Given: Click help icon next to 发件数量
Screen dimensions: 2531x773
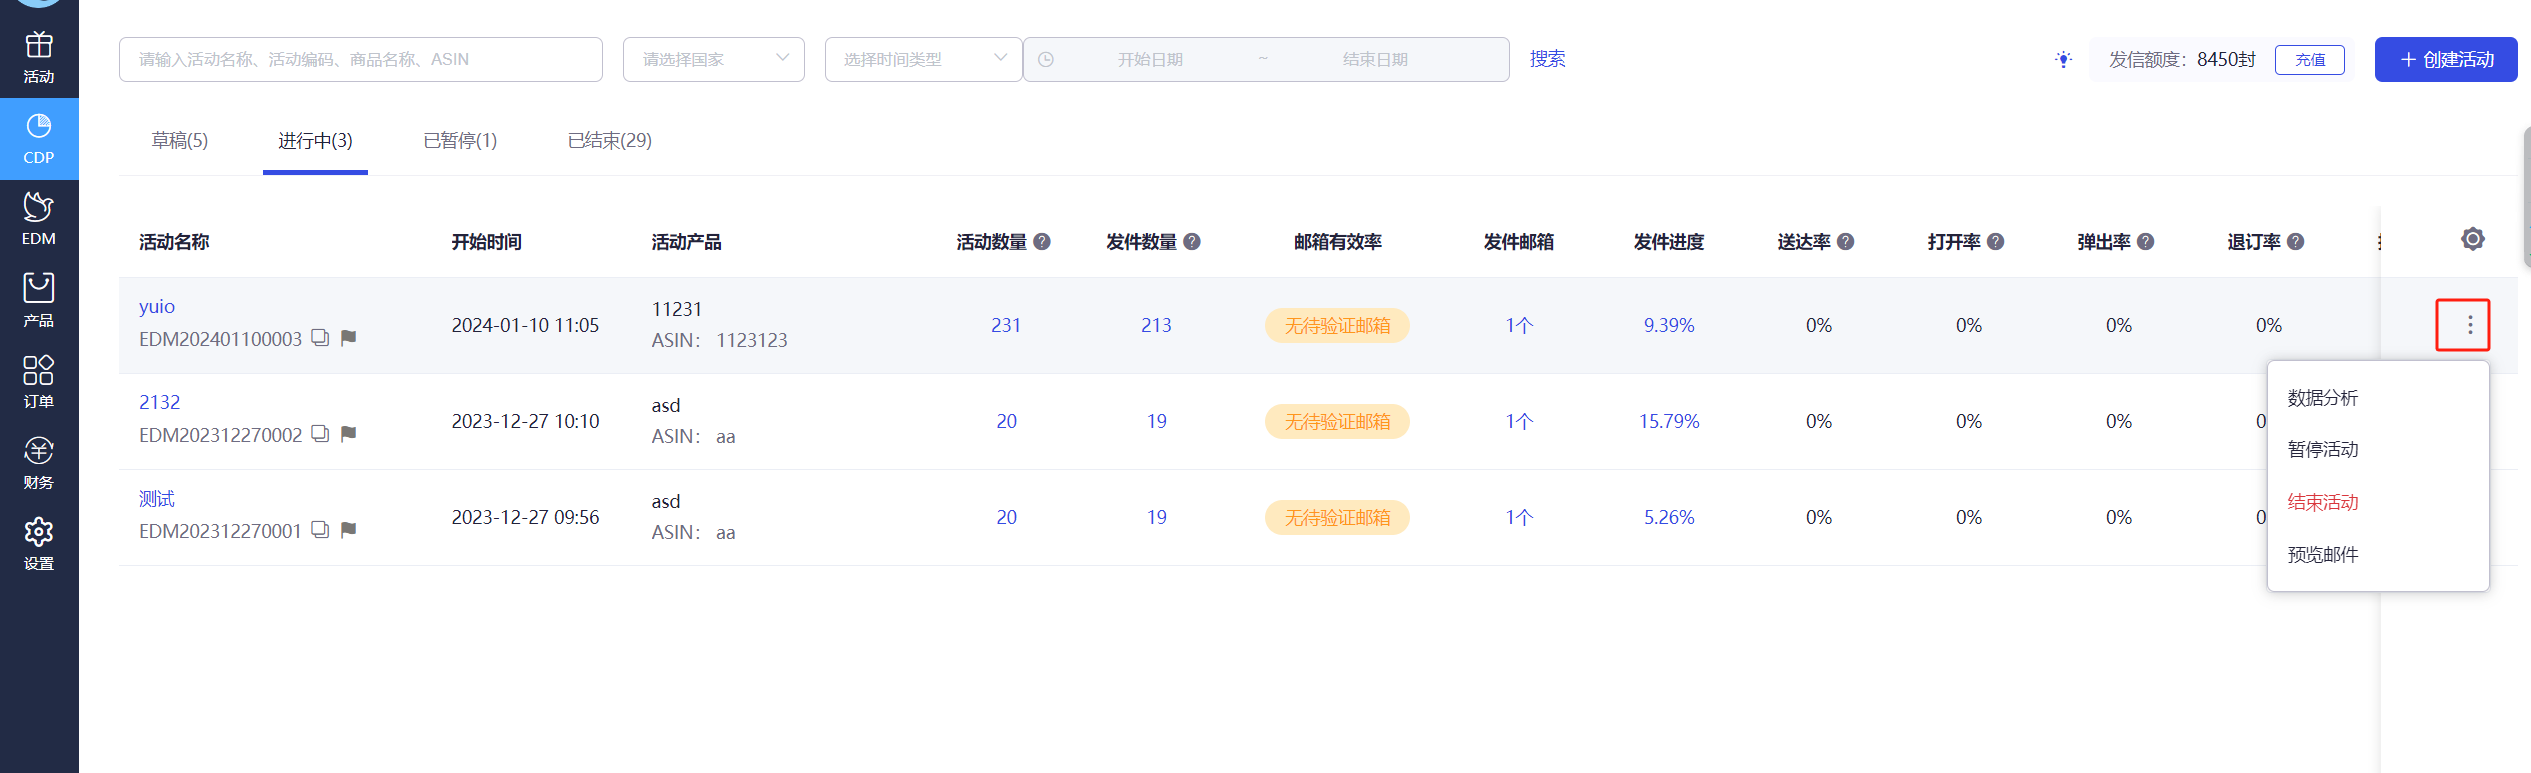Looking at the screenshot, I should pyautogui.click(x=1192, y=242).
